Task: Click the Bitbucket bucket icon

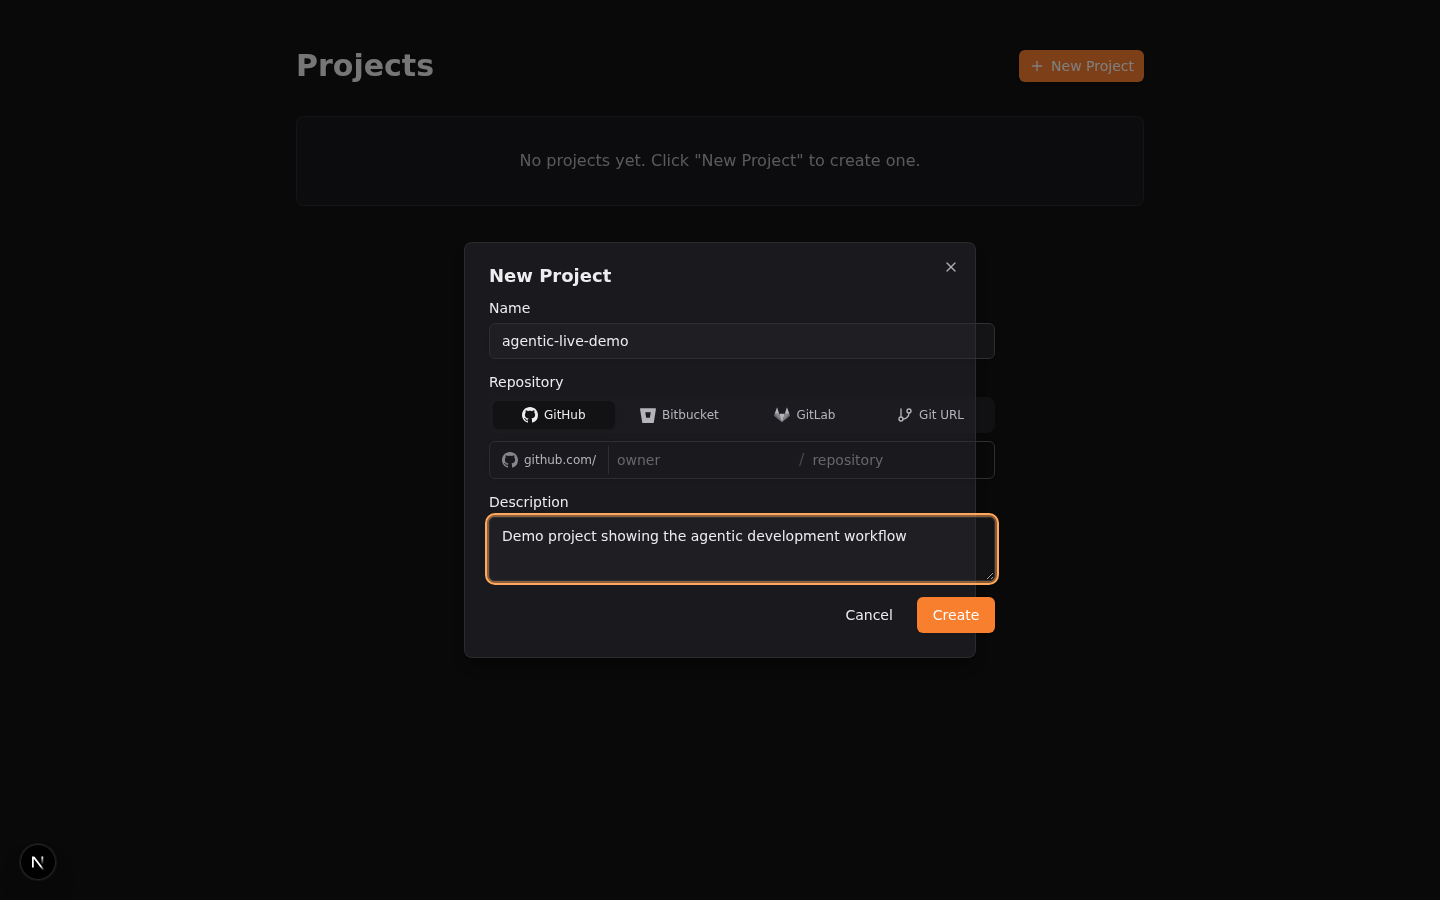Action: (x=648, y=415)
